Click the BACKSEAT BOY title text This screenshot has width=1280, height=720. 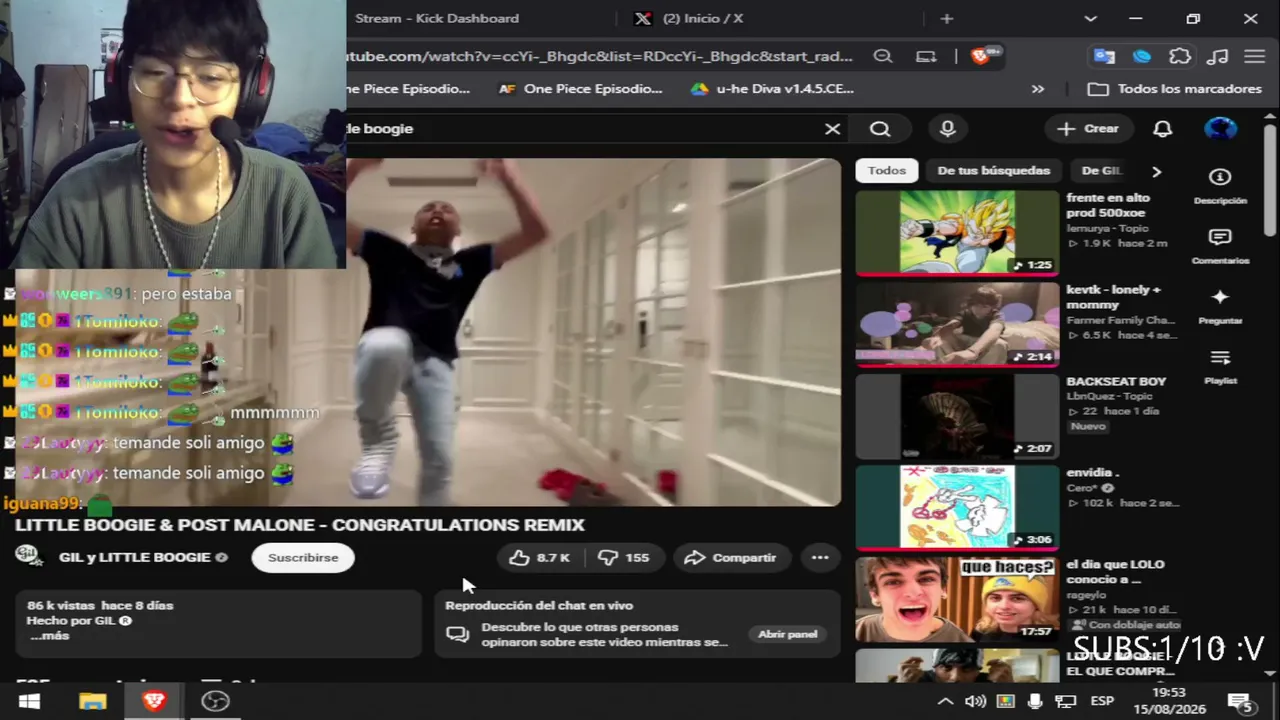(x=1116, y=381)
